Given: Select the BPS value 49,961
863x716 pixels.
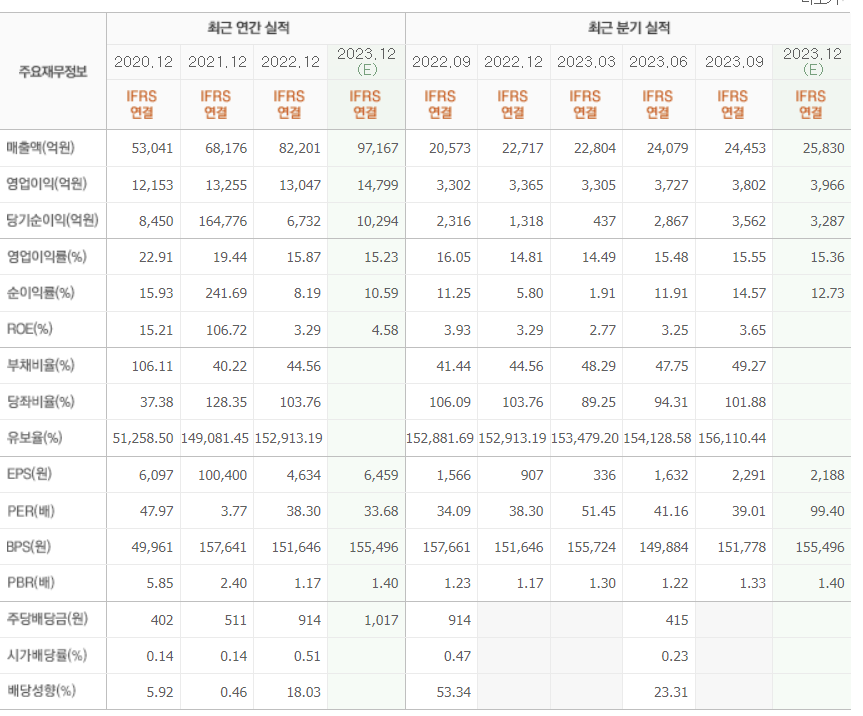Looking at the screenshot, I should [x=152, y=548].
